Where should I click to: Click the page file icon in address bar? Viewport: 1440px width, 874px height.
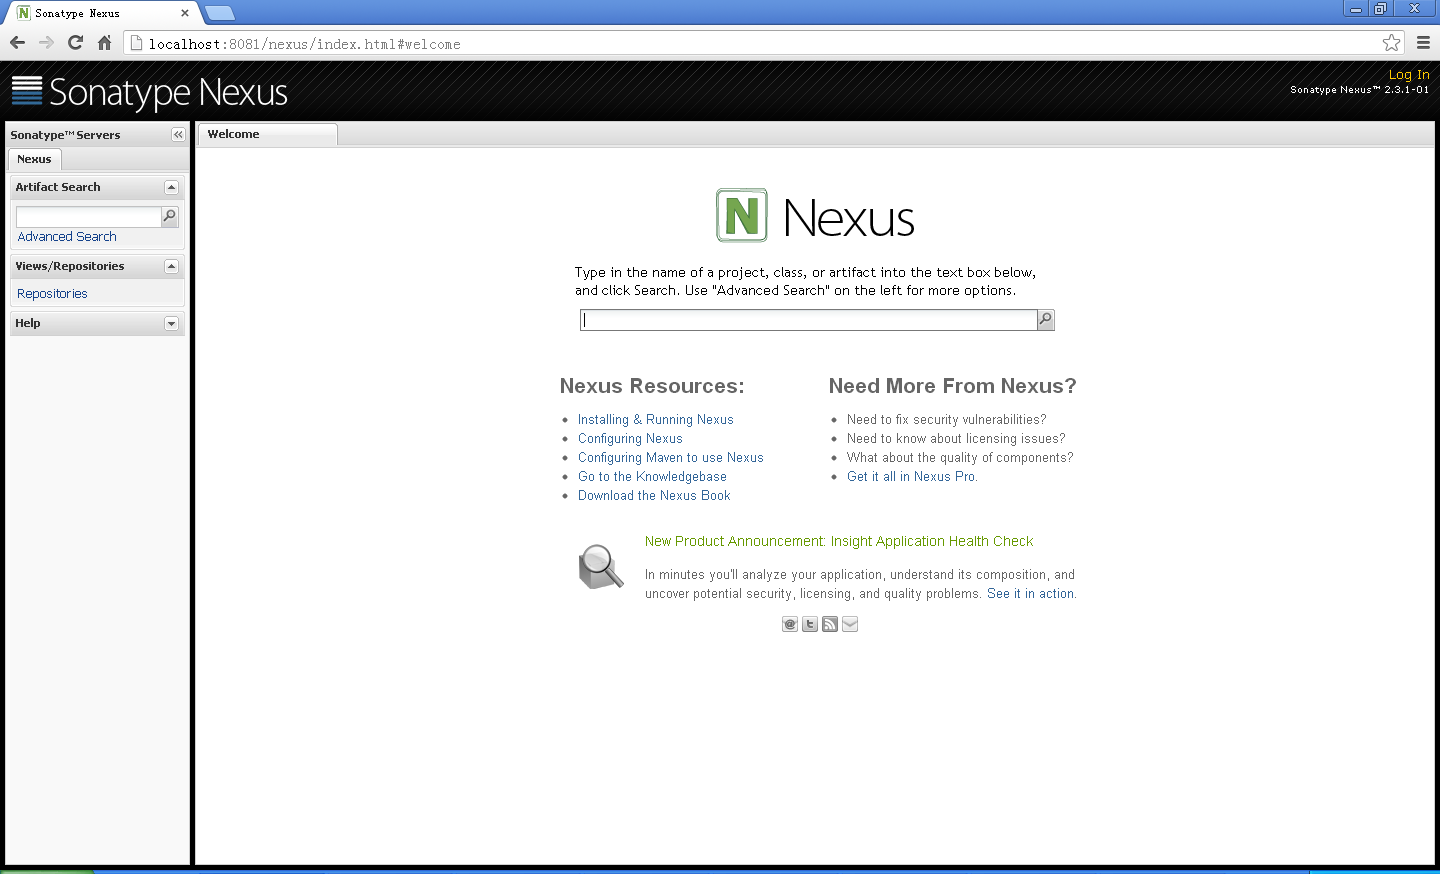click(137, 43)
